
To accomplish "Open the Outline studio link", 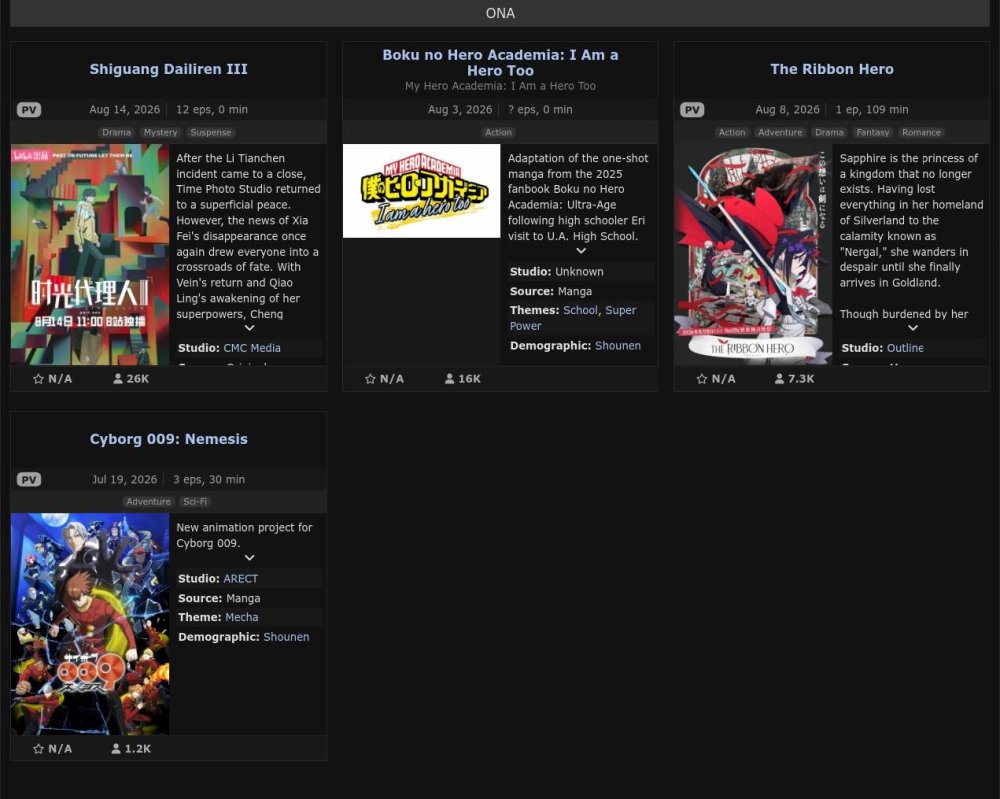I will (x=905, y=348).
